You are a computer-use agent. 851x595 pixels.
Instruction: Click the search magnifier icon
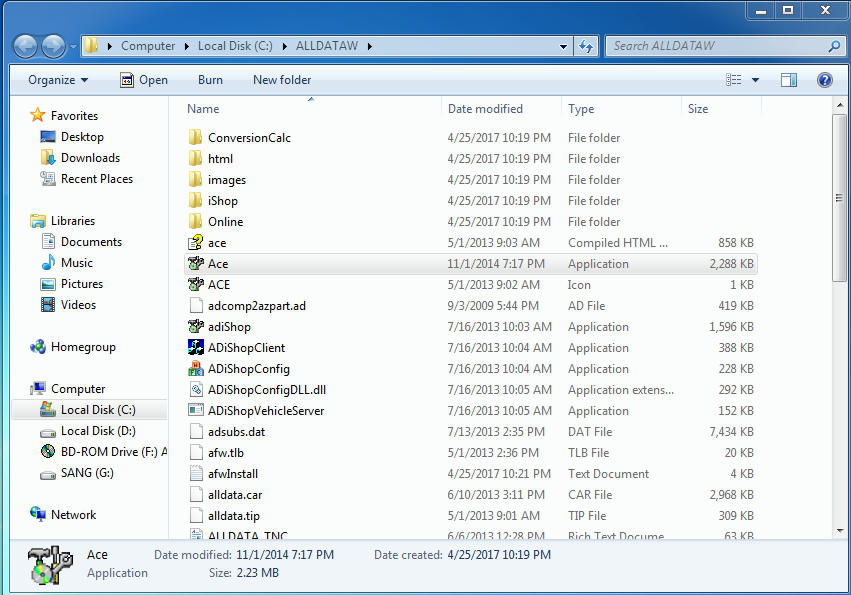point(834,46)
